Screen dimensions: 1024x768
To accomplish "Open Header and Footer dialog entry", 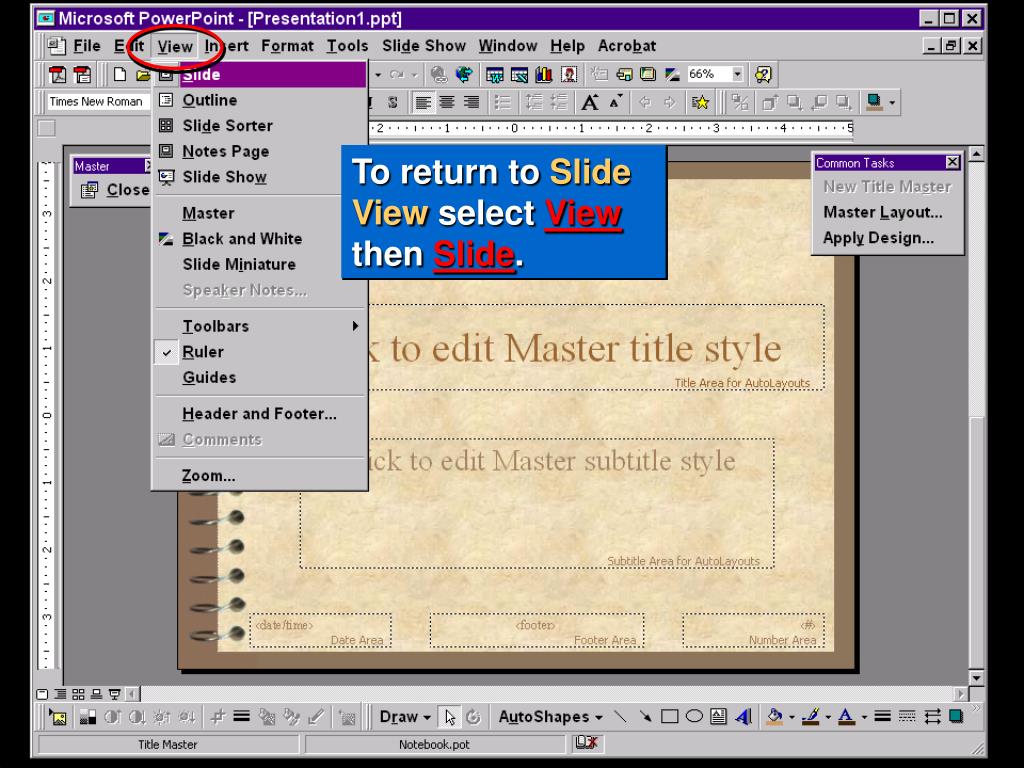I will [x=259, y=414].
